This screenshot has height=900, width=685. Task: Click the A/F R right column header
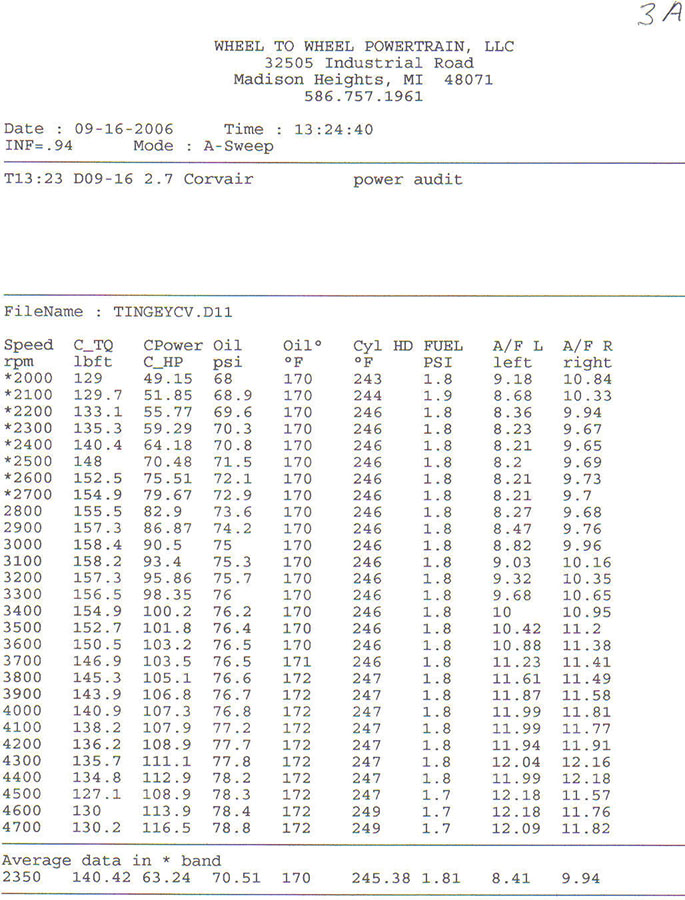pyautogui.click(x=587, y=354)
